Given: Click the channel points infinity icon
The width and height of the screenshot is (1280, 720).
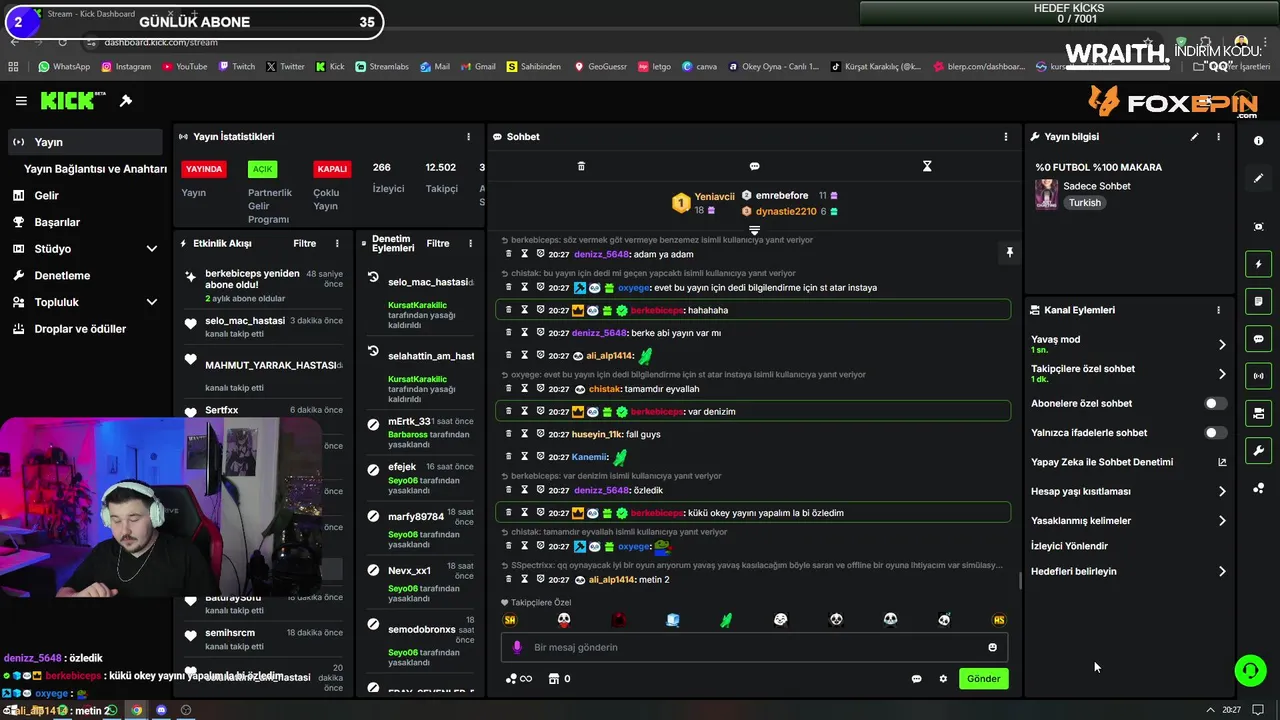Looking at the screenshot, I should click(x=519, y=679).
